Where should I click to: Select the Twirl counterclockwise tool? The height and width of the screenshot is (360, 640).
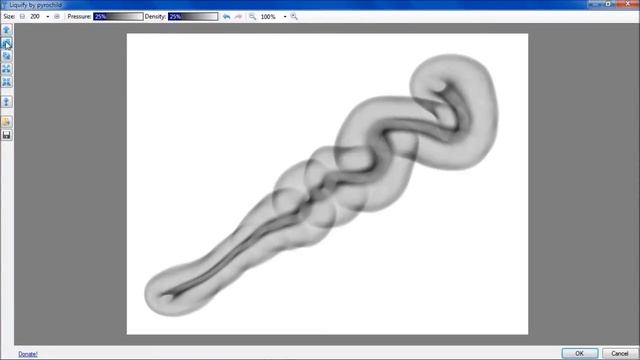click(7, 56)
